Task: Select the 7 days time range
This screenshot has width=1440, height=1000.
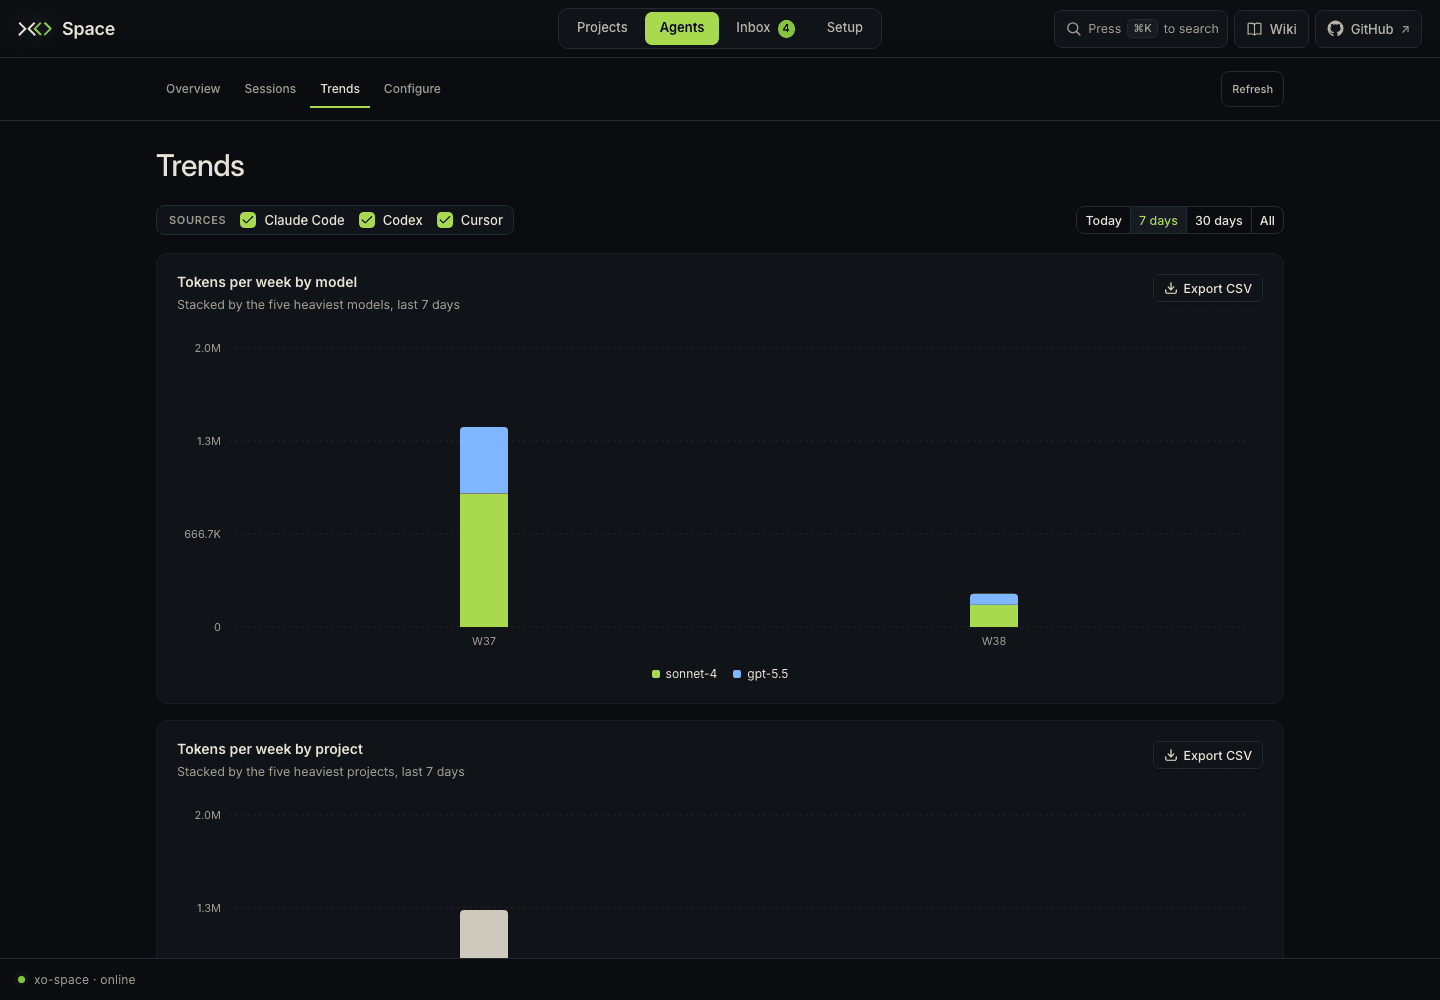Action: (1158, 220)
